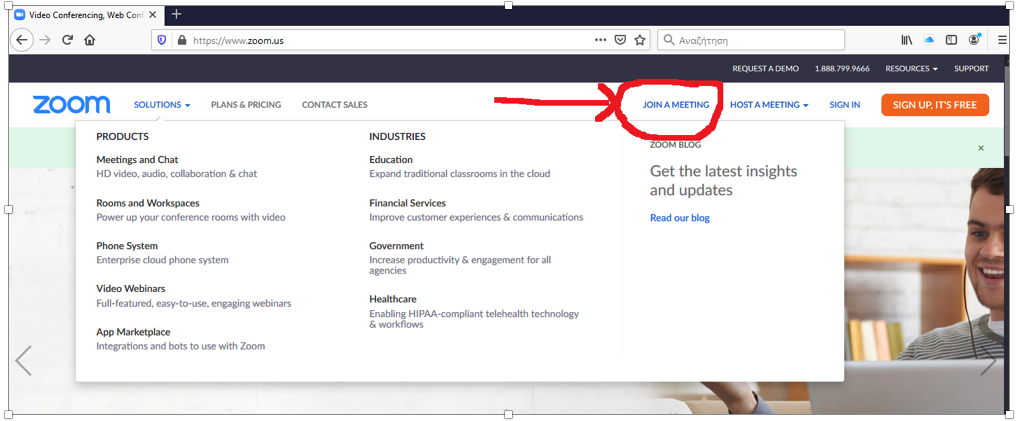Open the Resources dropdown
Screen dimensions: 1016x421
tap(911, 69)
